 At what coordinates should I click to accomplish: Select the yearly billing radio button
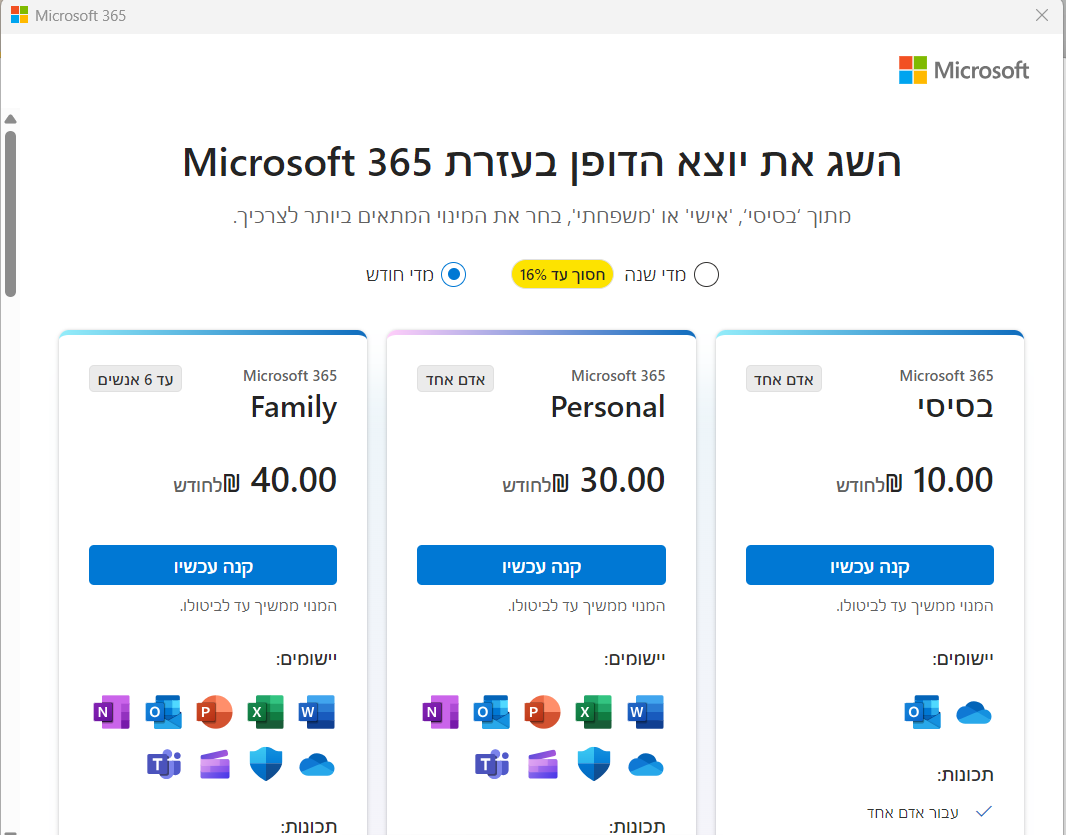pyautogui.click(x=706, y=275)
